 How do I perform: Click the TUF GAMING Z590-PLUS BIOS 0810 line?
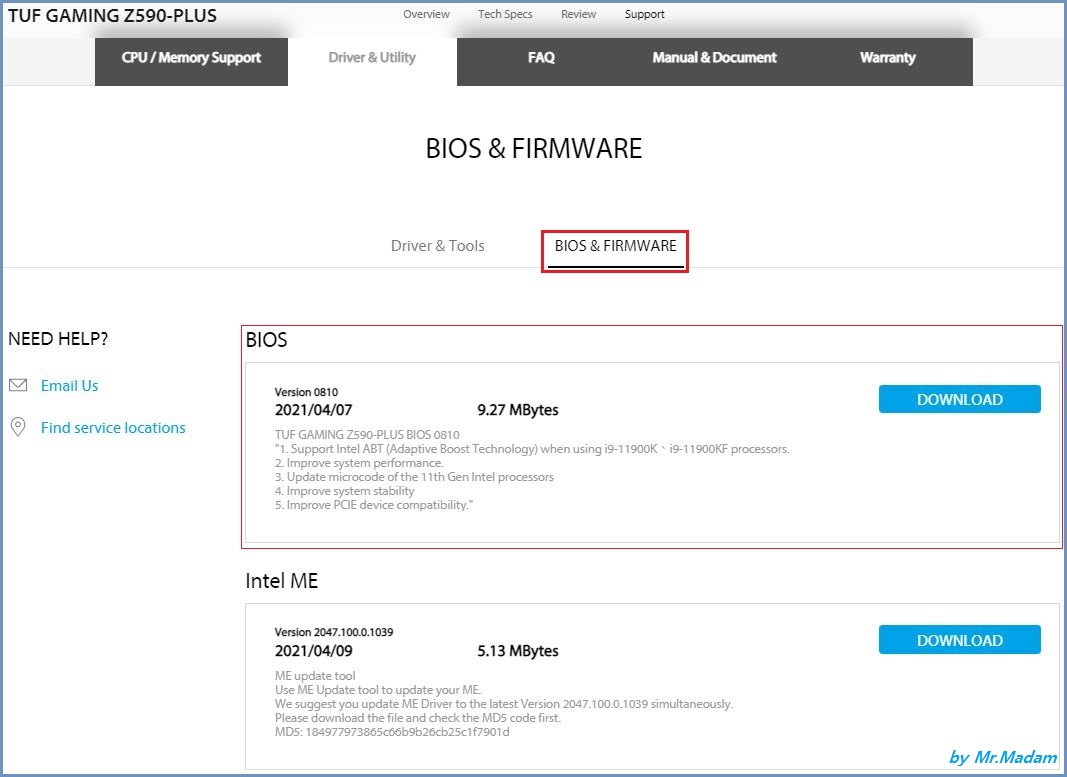click(367, 434)
